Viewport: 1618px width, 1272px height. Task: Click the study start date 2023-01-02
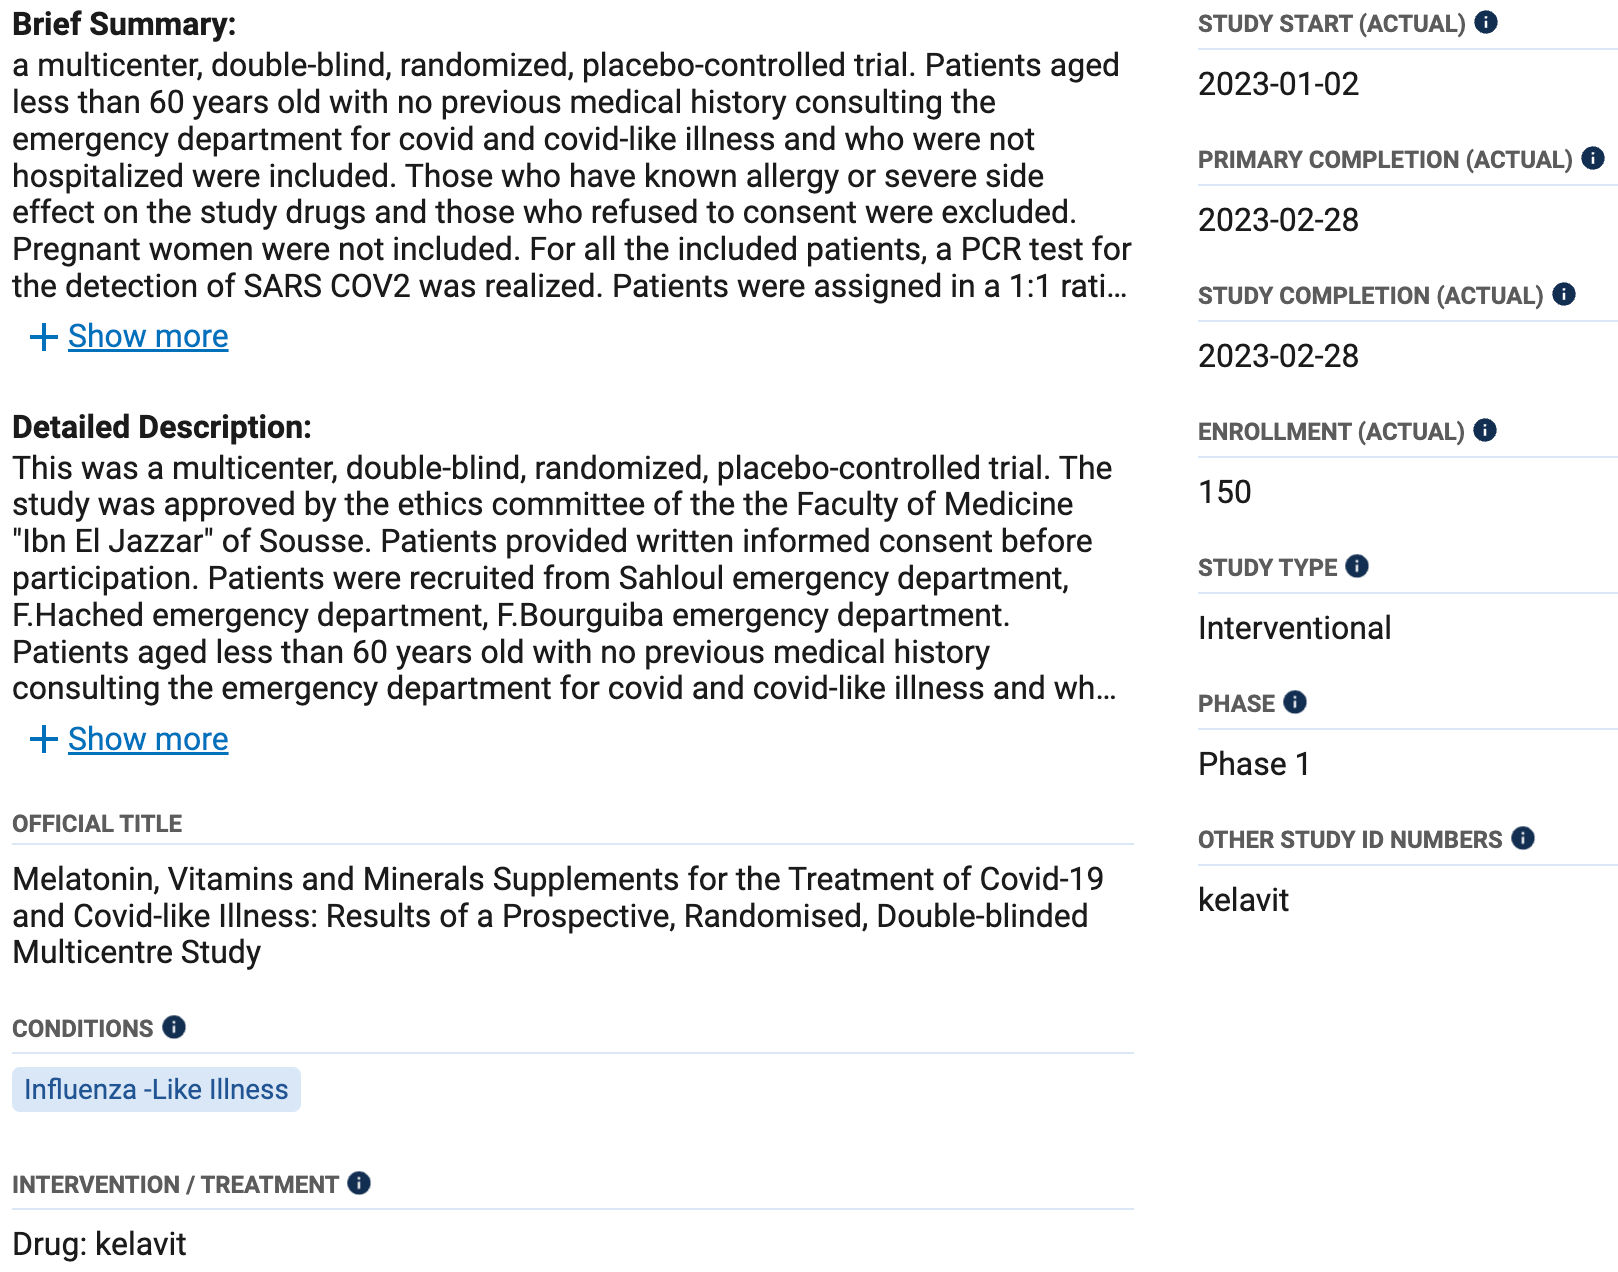pos(1278,84)
